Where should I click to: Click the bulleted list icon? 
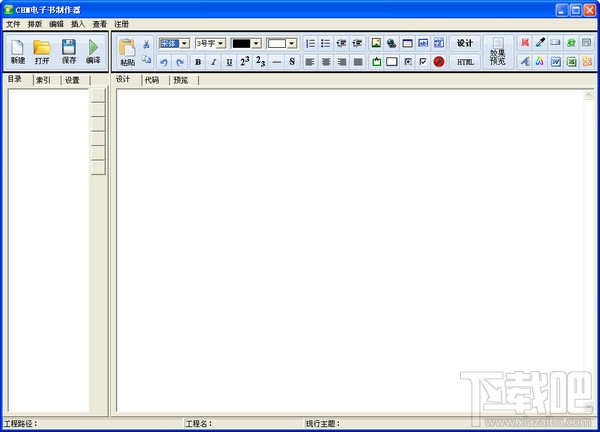[x=326, y=44]
